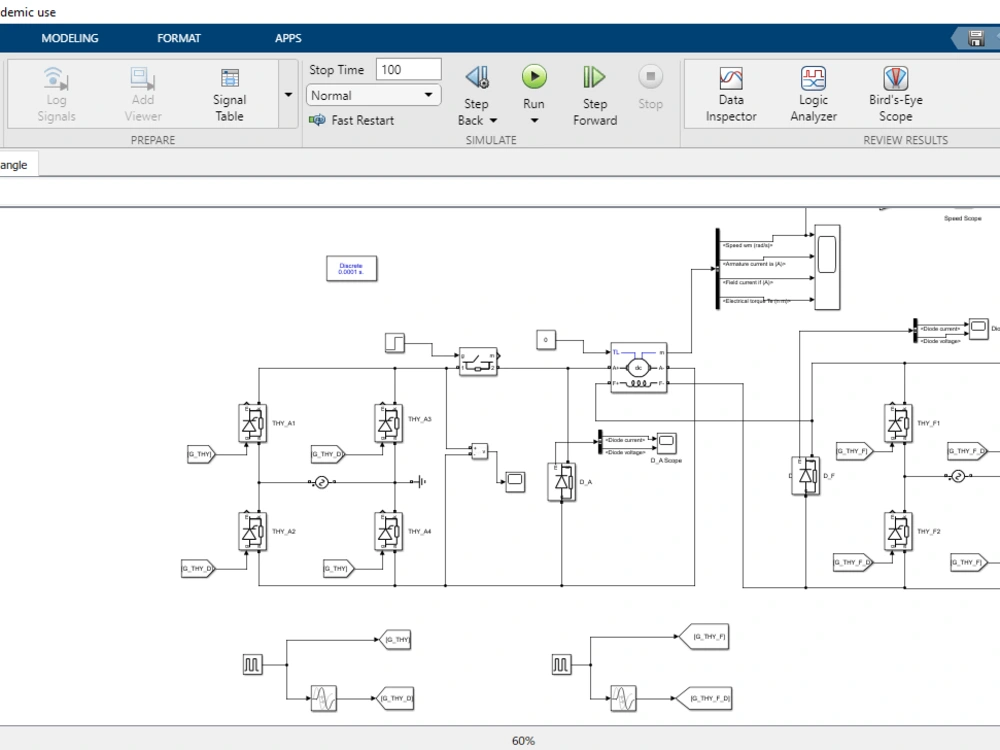Run the simulation
Viewport: 1000px width, 750px height.
click(533, 78)
